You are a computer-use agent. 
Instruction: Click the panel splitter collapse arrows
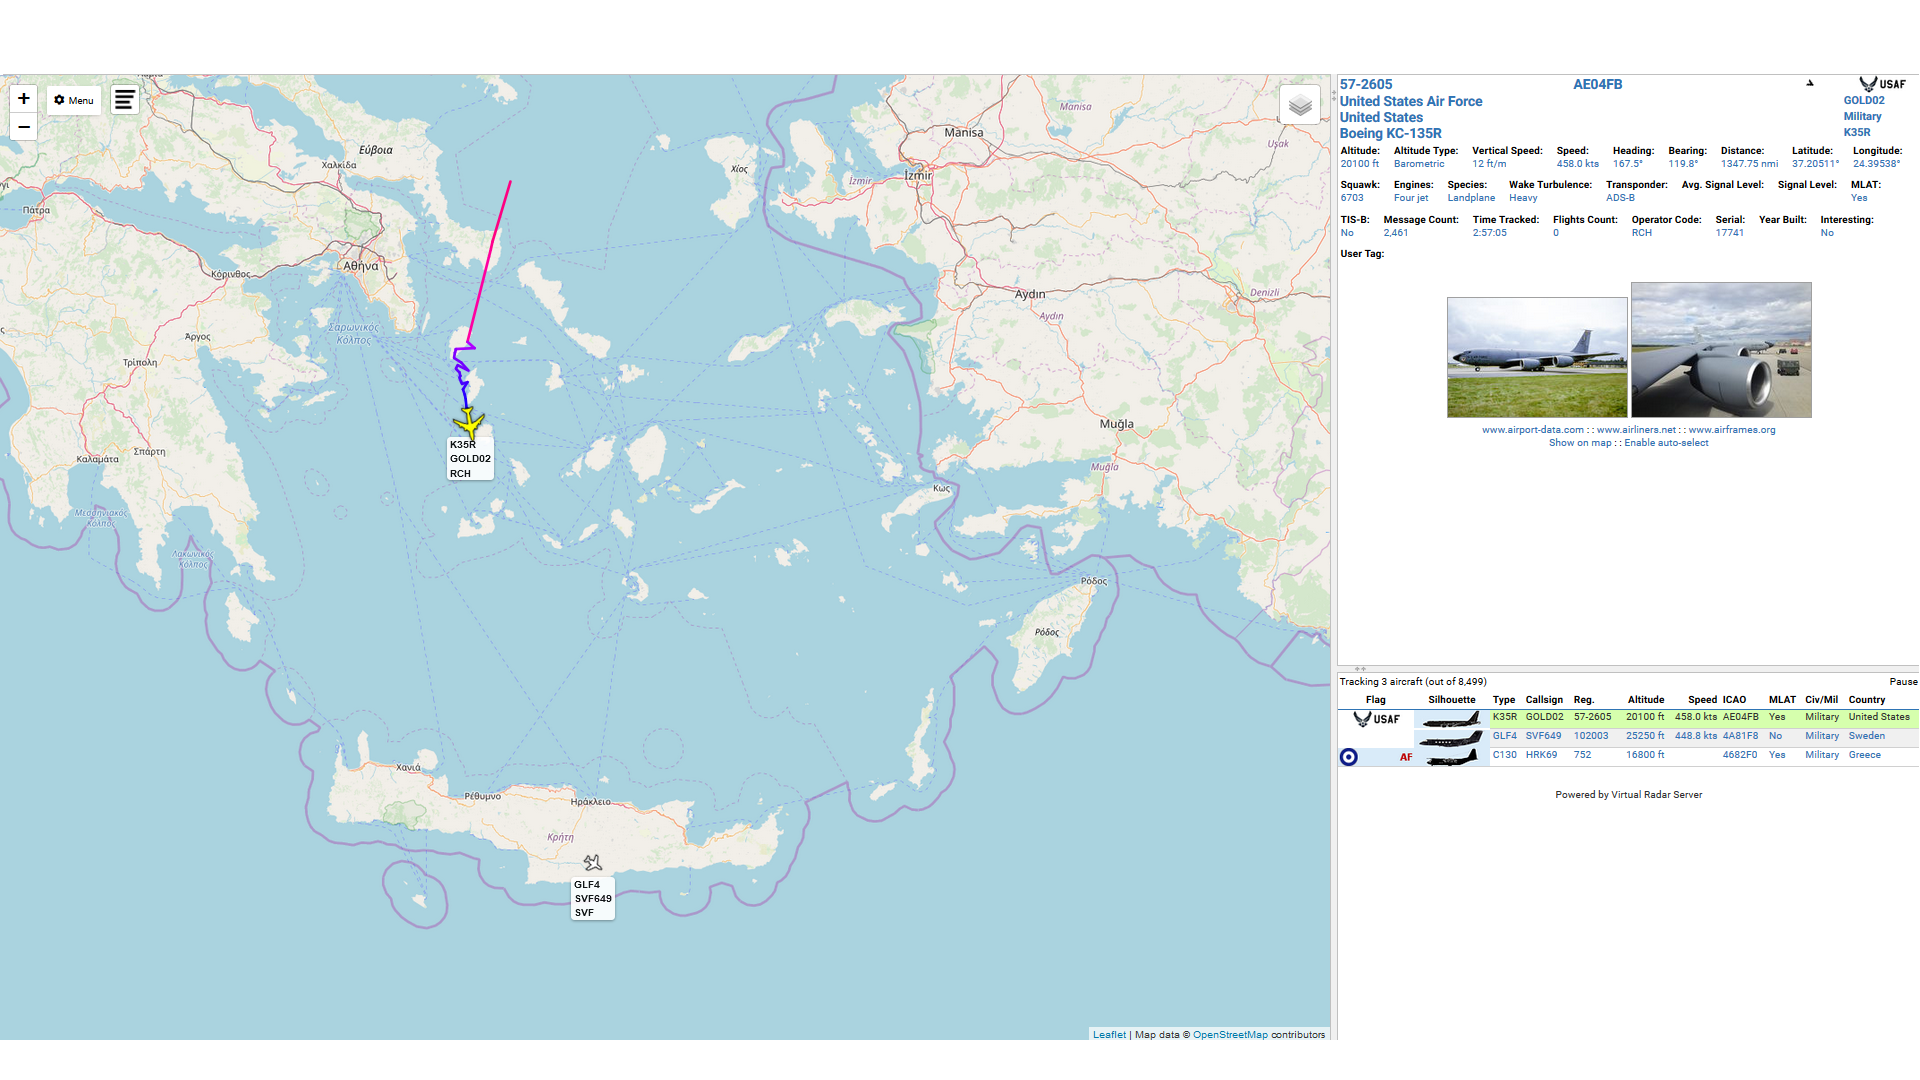(x=1359, y=669)
